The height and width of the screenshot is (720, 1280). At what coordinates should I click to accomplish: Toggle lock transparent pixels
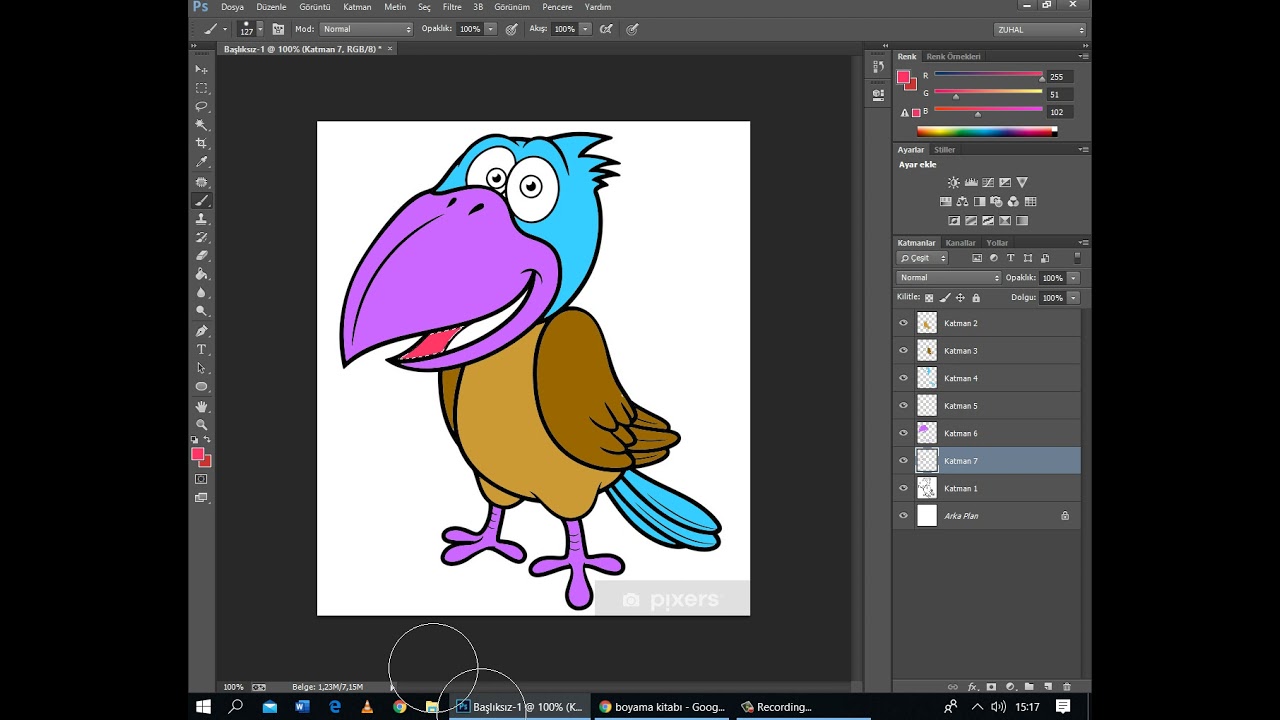(x=929, y=298)
